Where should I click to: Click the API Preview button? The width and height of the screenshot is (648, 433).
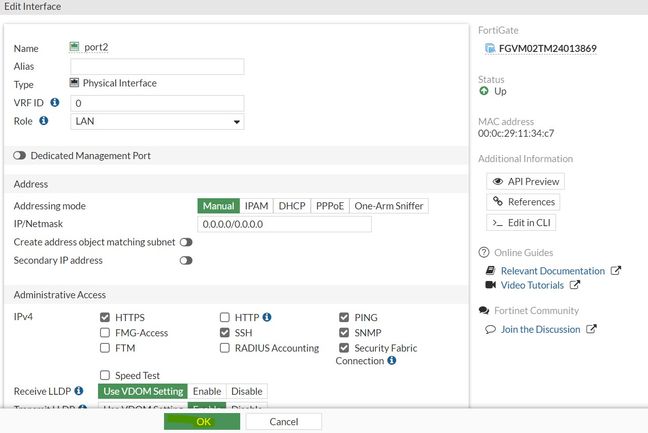click(524, 181)
